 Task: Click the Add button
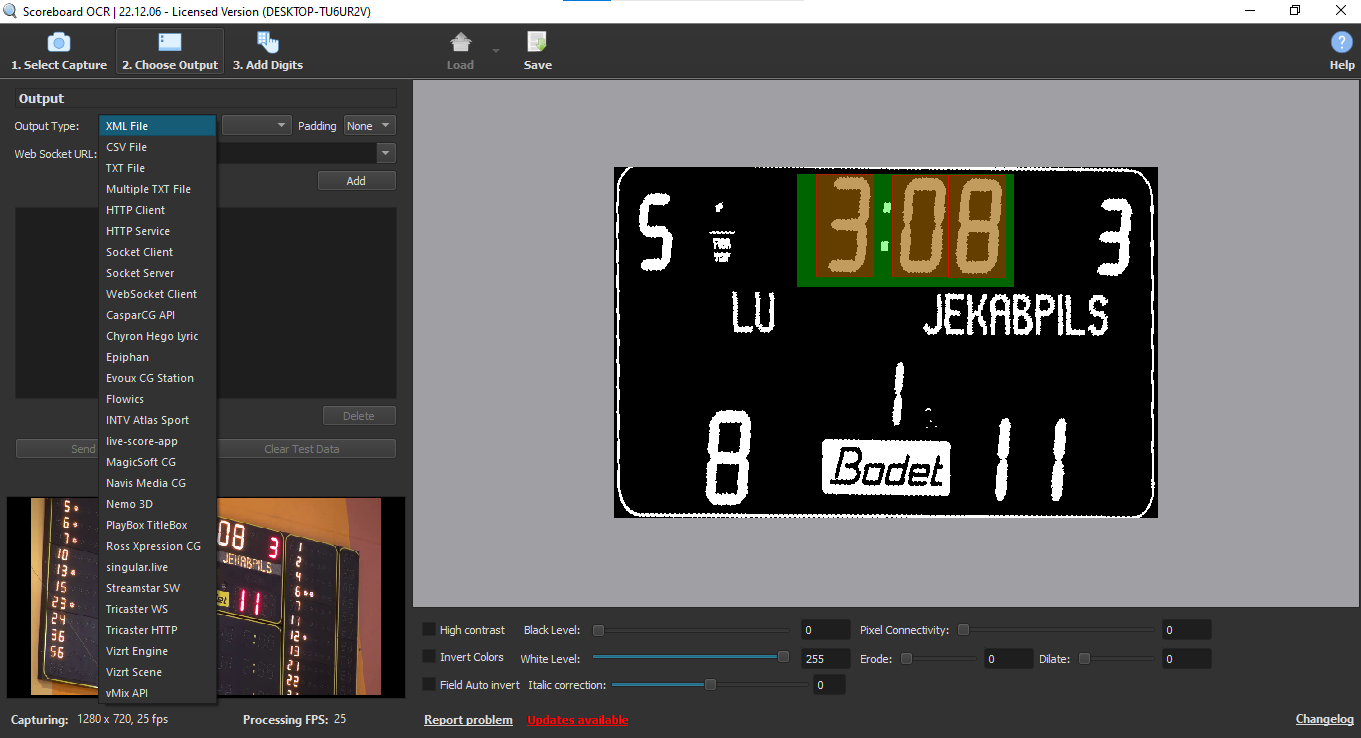357,181
